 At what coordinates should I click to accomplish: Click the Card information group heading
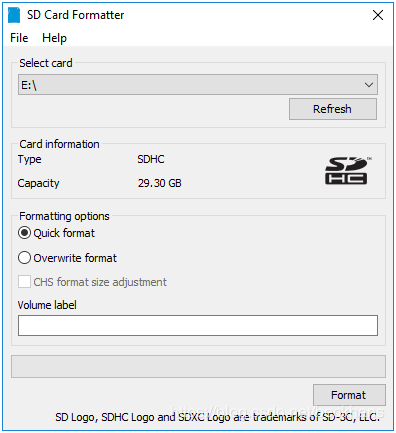[x=59, y=144]
